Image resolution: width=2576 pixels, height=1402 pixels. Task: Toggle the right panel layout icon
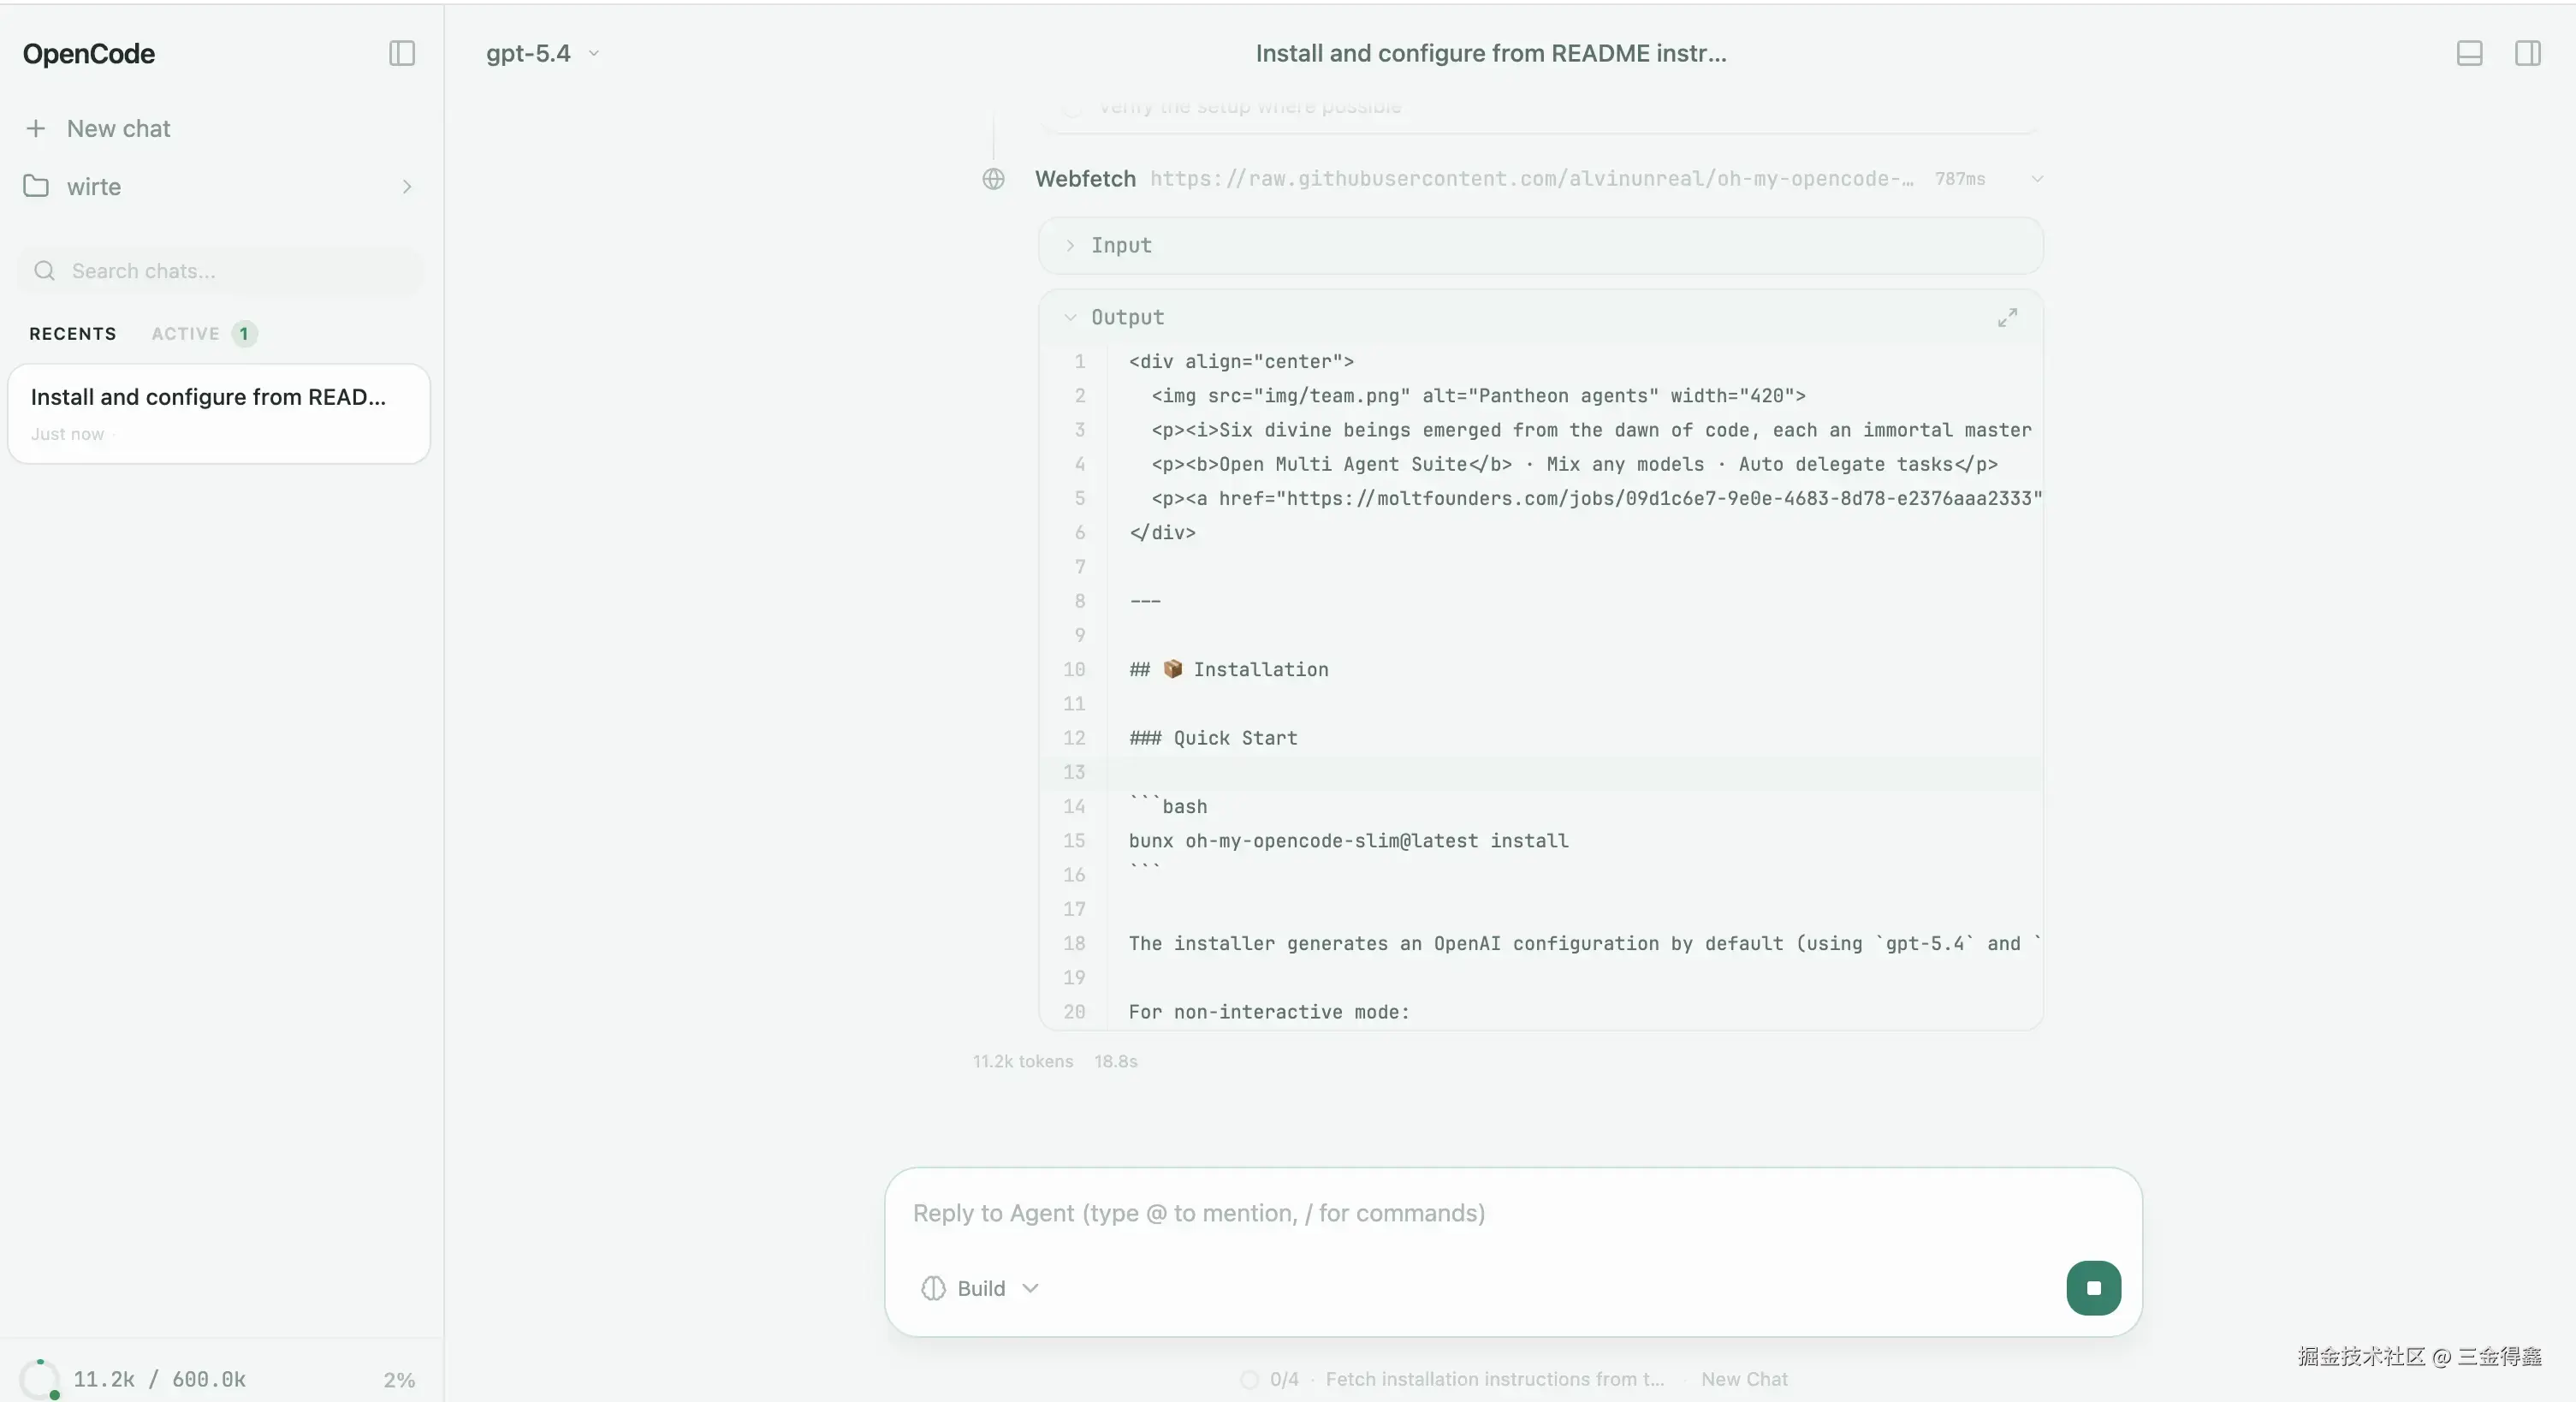click(x=2527, y=53)
